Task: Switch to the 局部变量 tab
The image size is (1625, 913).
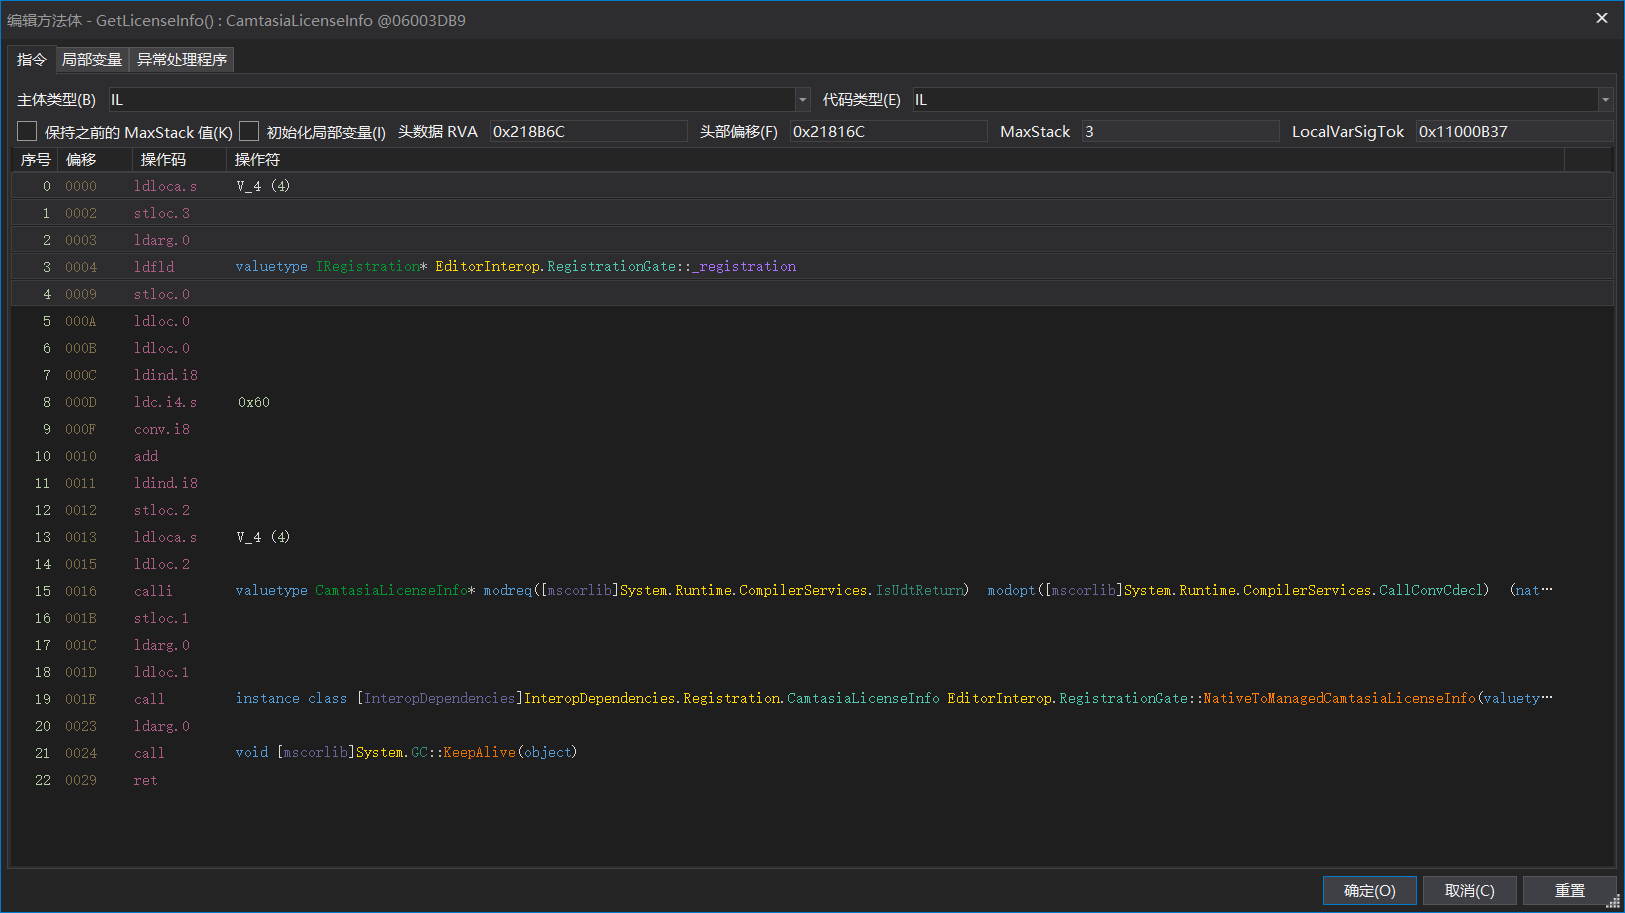Action: point(92,60)
